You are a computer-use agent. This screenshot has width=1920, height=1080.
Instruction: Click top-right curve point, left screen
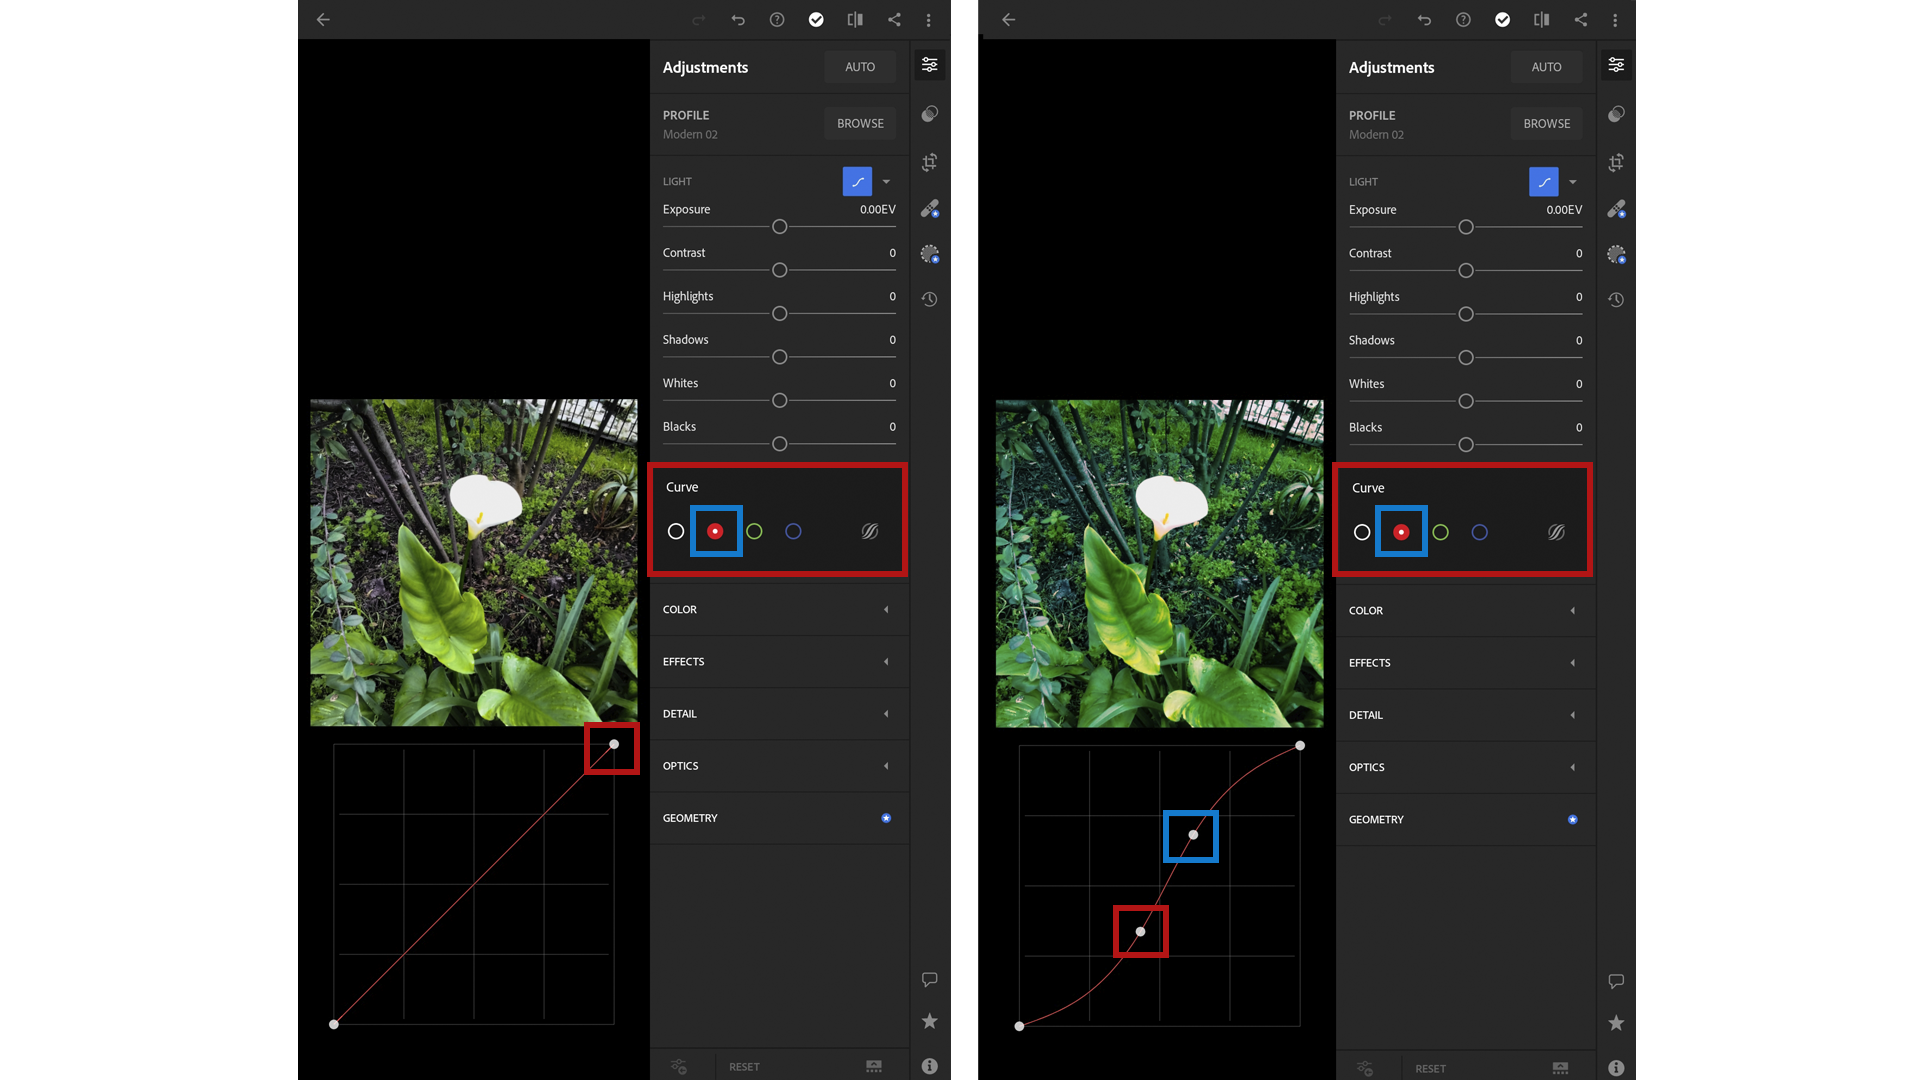point(614,744)
